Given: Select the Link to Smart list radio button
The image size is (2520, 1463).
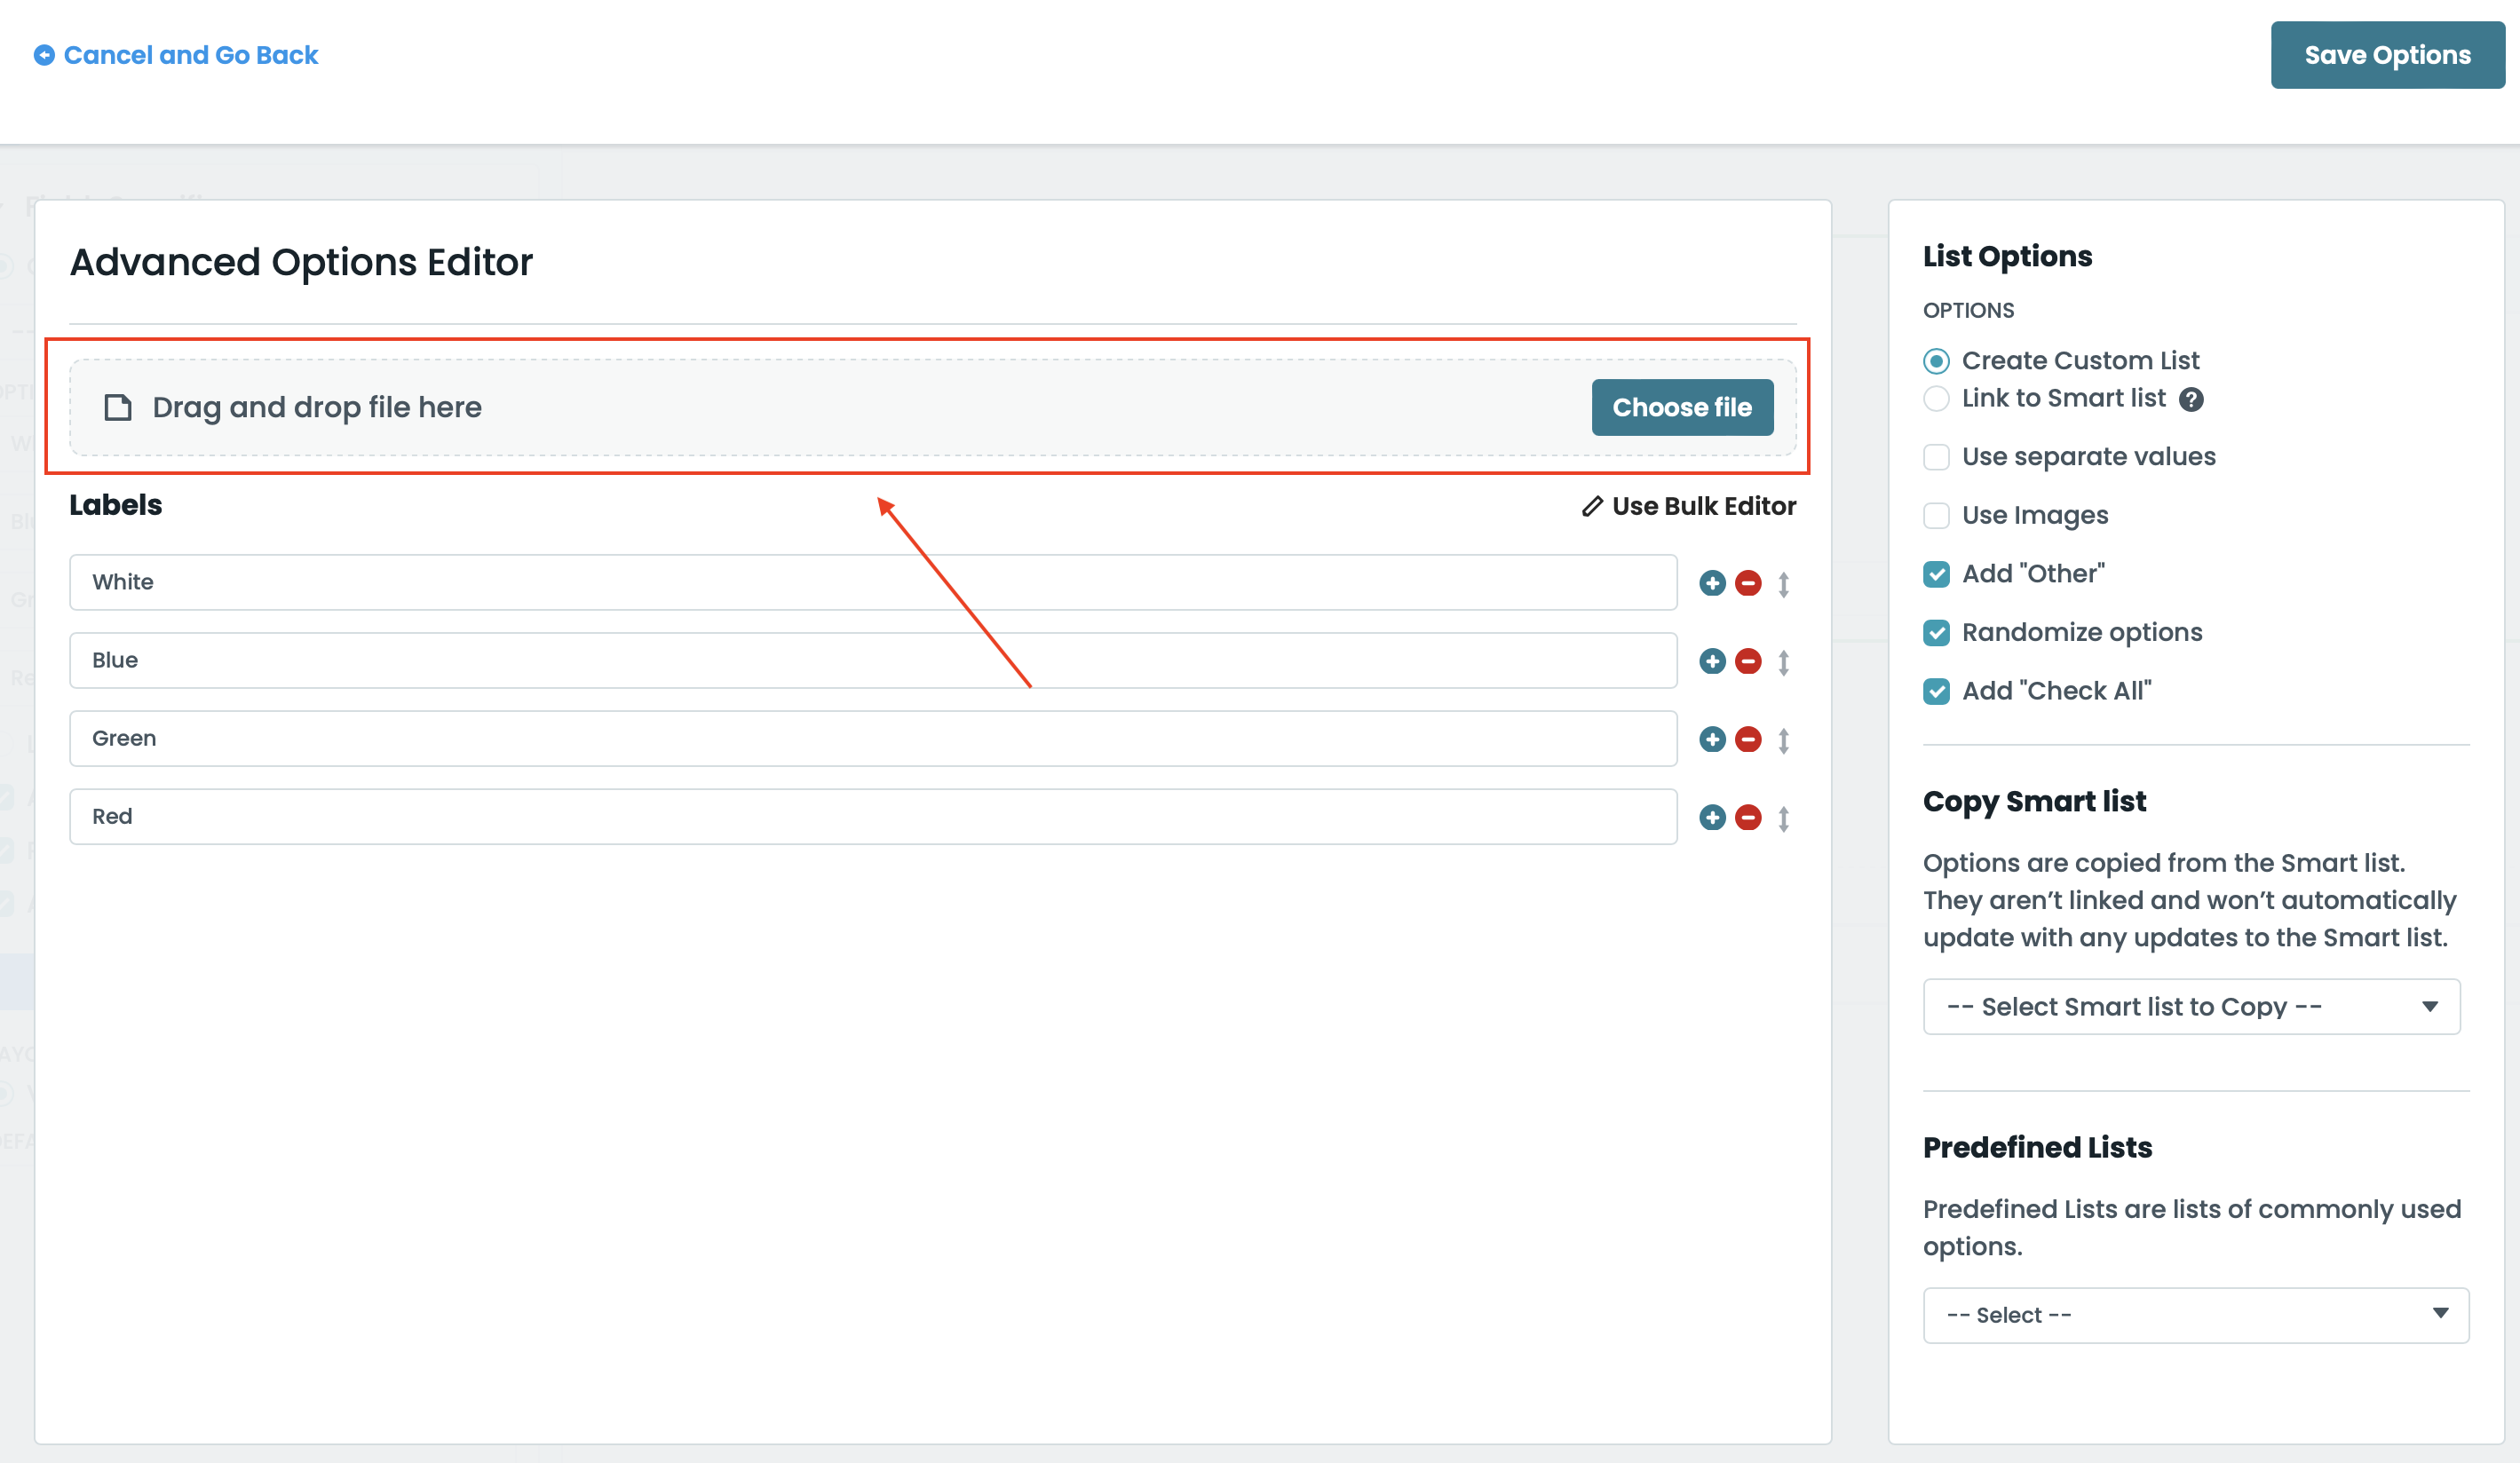Looking at the screenshot, I should coord(1936,399).
